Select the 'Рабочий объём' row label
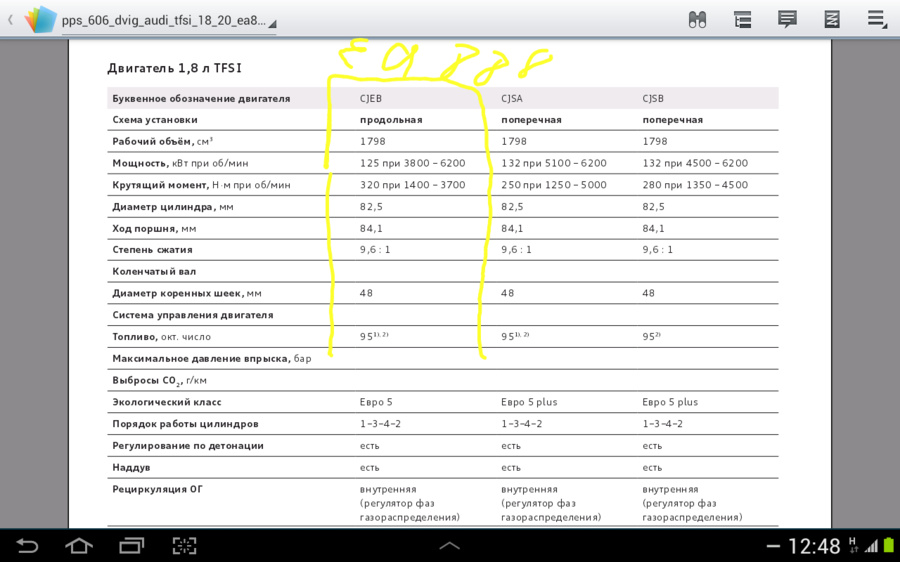900x562 pixels. click(162, 141)
